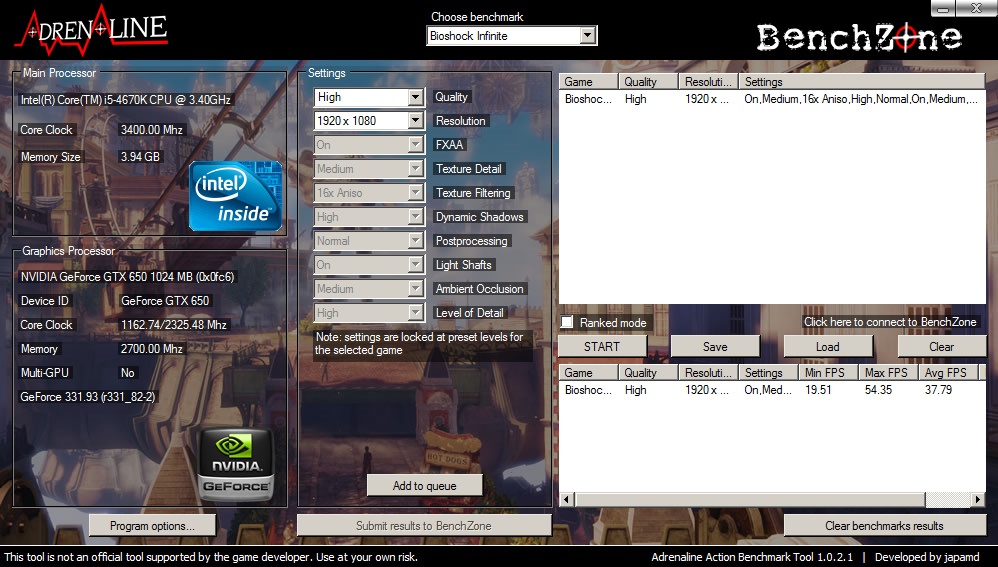Viewport: 998px width, 567px height.
Task: Click the results list scrollbar left arrow
Action: [566, 500]
